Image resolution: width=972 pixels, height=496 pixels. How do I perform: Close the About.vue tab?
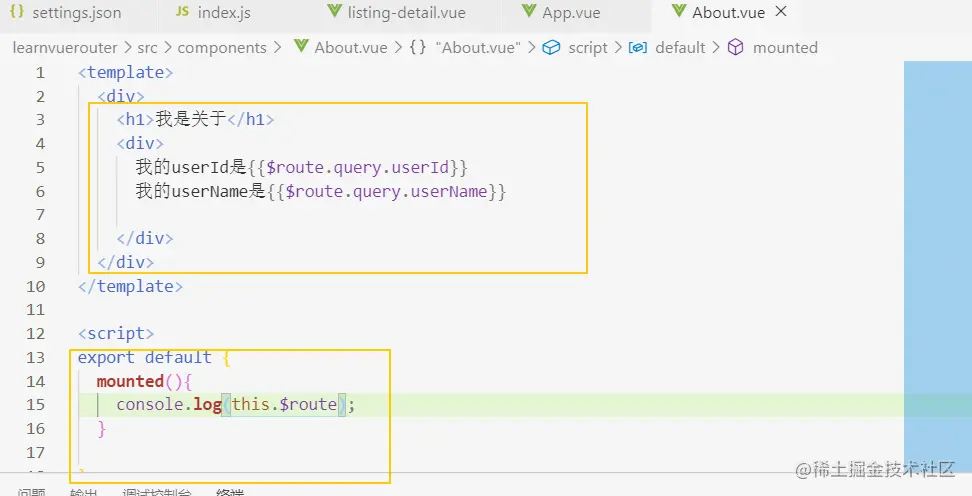coord(782,11)
